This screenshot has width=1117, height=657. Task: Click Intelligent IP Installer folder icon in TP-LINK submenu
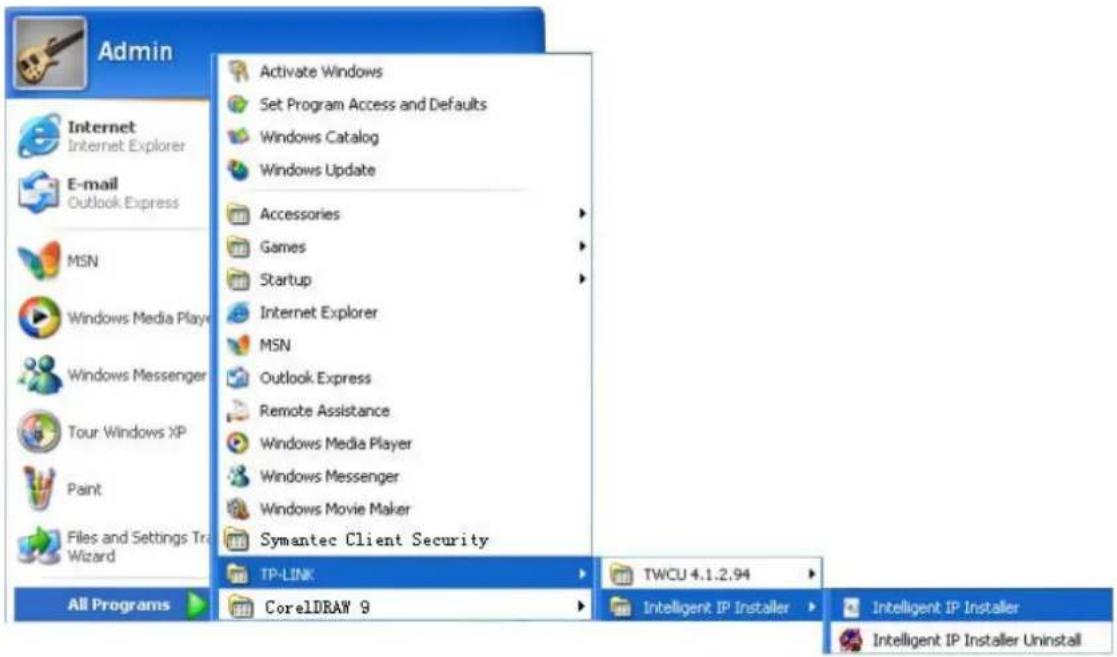tap(621, 607)
